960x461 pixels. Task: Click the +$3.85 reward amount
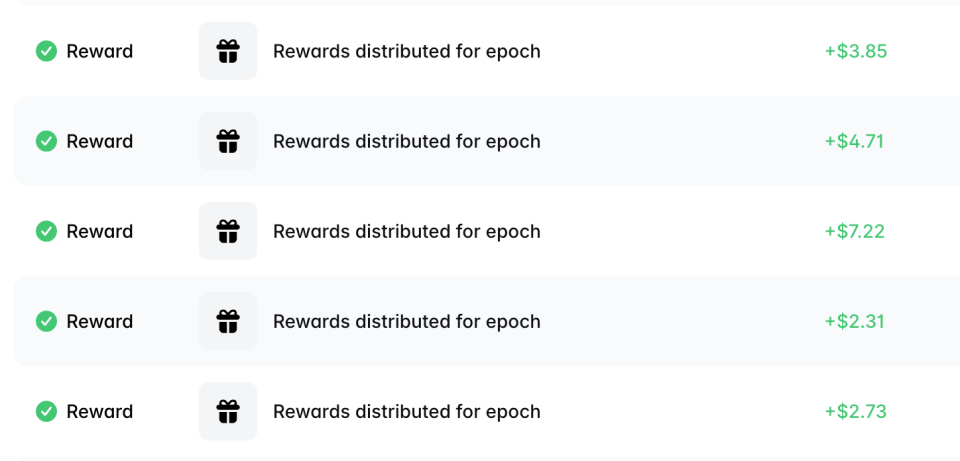point(855,51)
